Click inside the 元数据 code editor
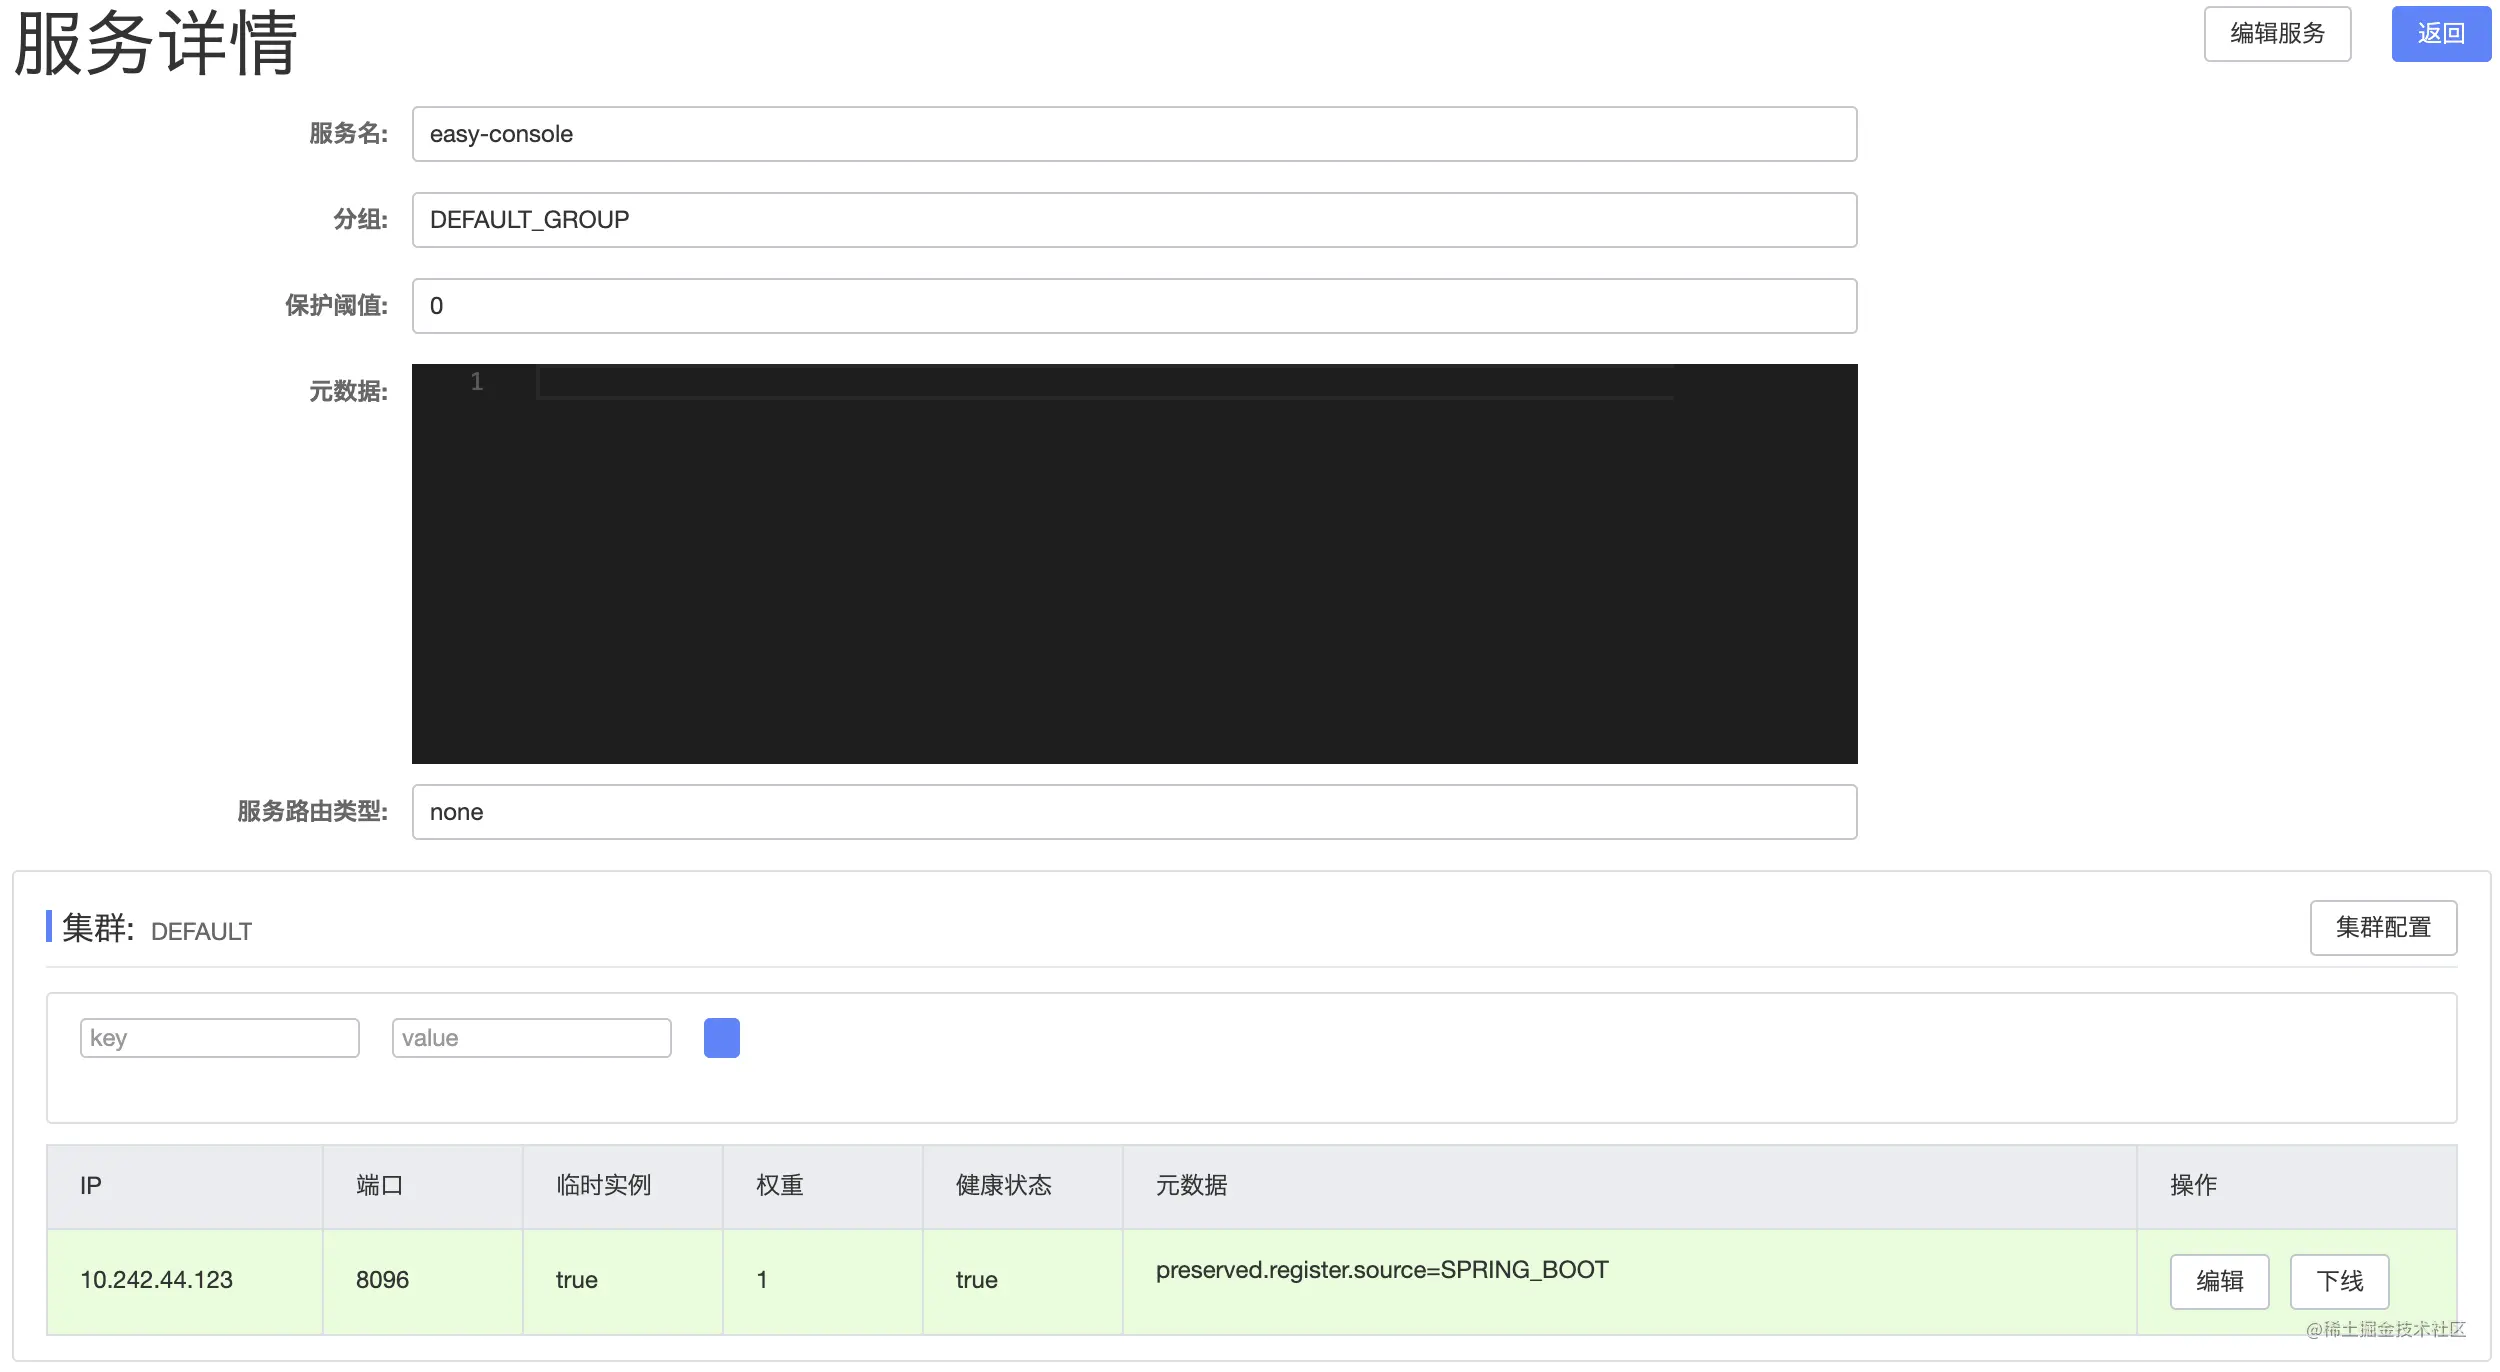Screen dimensions: 2500x1372 click(1133, 563)
